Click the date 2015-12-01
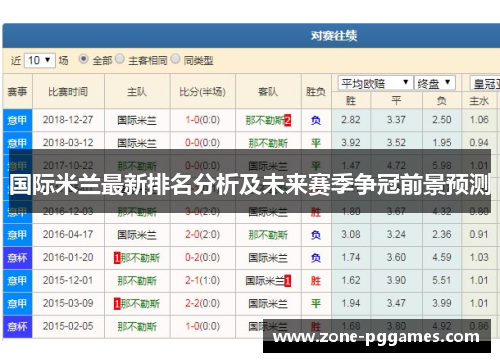This screenshot has width=500, height=362. 68,281
